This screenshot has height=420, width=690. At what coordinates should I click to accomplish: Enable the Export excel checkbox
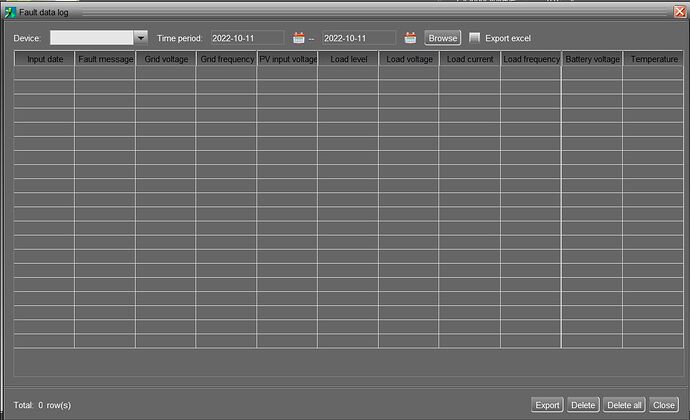coord(474,38)
